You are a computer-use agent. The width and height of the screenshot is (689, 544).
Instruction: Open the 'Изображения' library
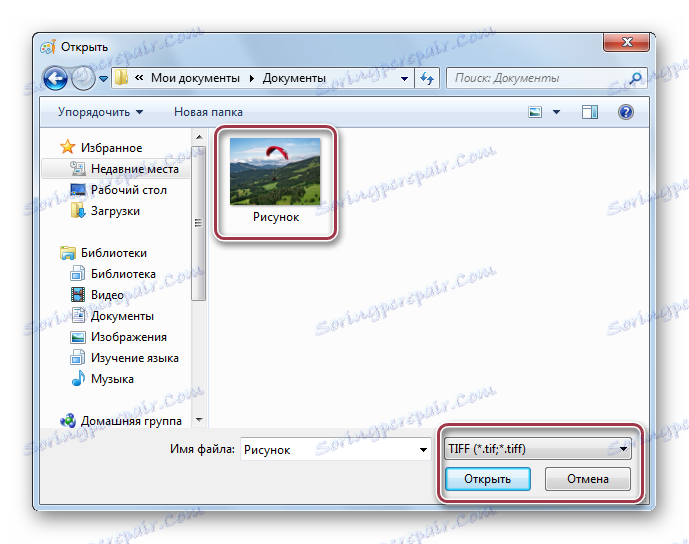coord(129,337)
